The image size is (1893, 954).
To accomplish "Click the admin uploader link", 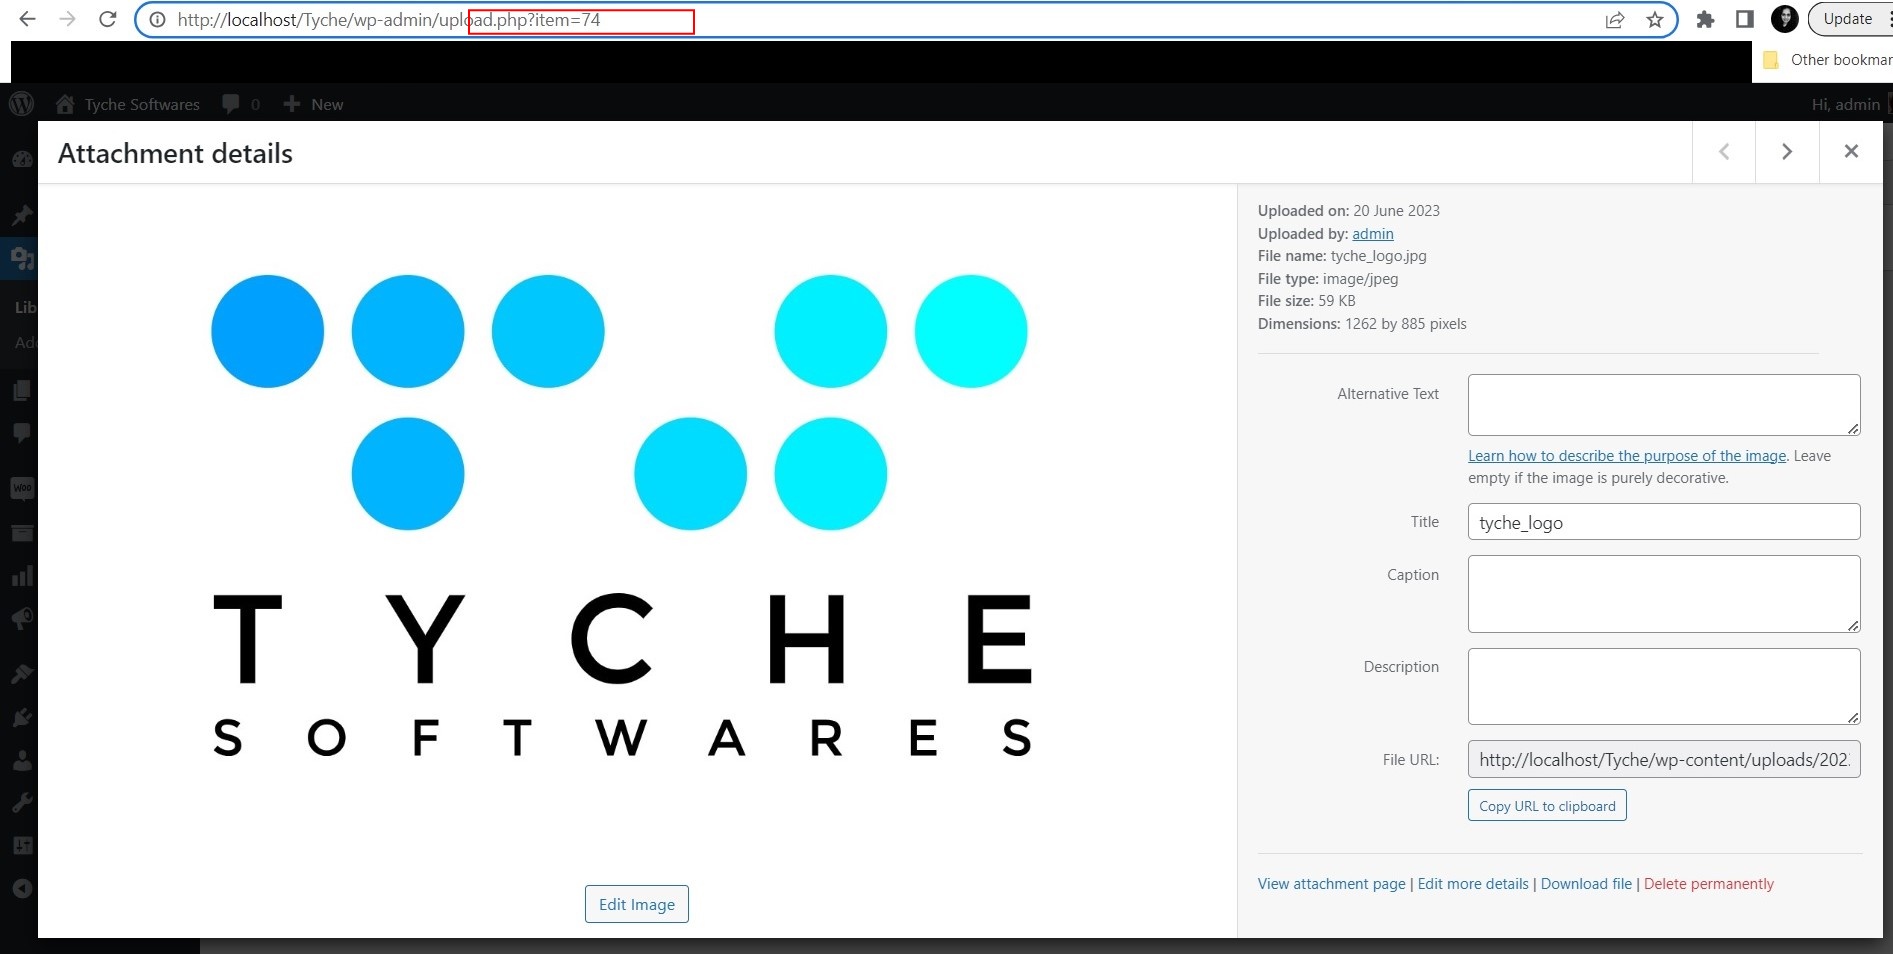I will [x=1372, y=234].
